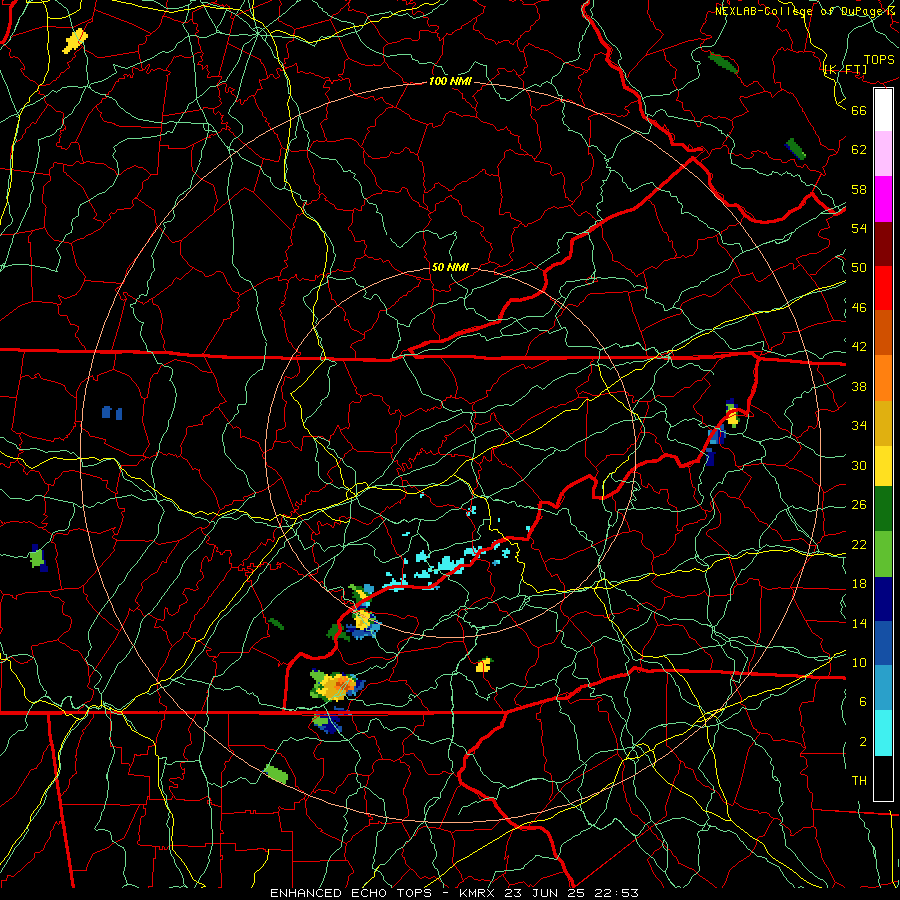Screen dimensions: 900x900
Task: Click the legend value 54
Action: [859, 228]
